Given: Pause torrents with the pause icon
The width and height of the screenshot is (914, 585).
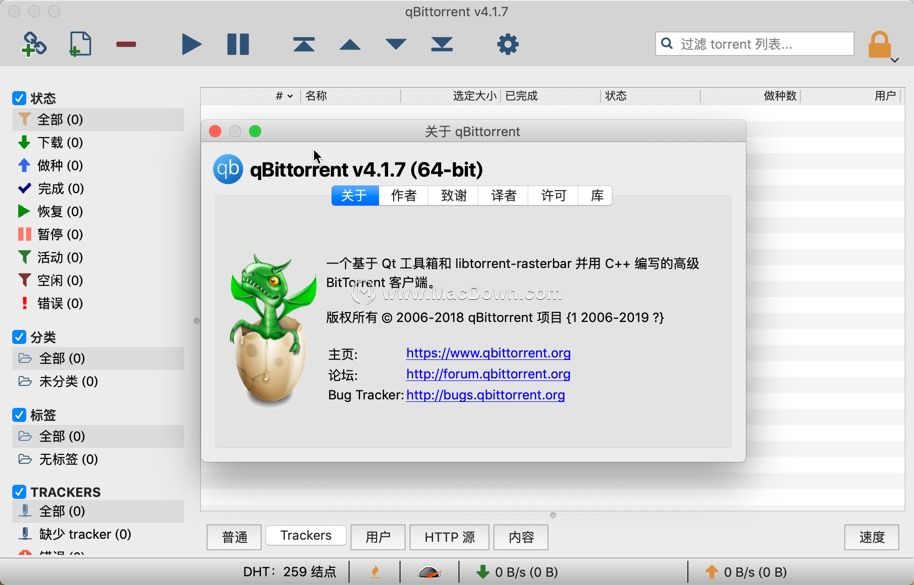Looking at the screenshot, I should click(x=238, y=44).
